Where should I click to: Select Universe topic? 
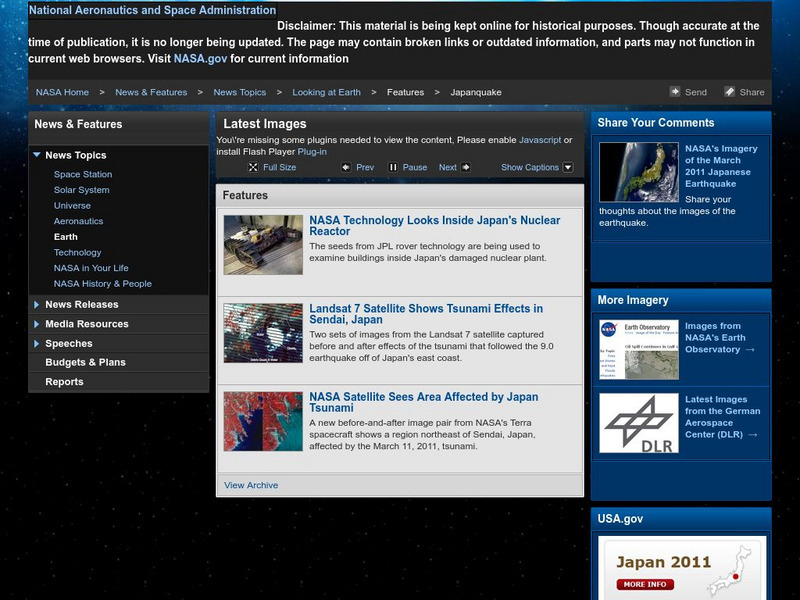[72, 206]
